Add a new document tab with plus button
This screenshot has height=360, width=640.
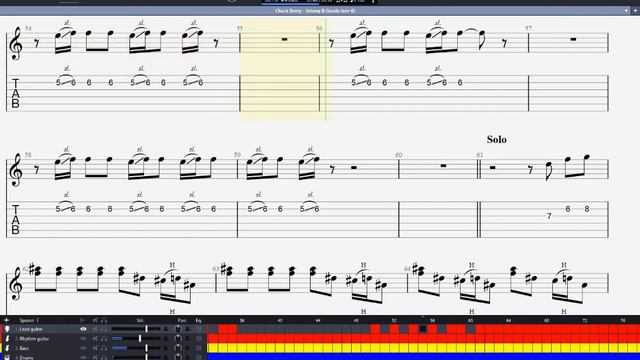[x=635, y=11]
